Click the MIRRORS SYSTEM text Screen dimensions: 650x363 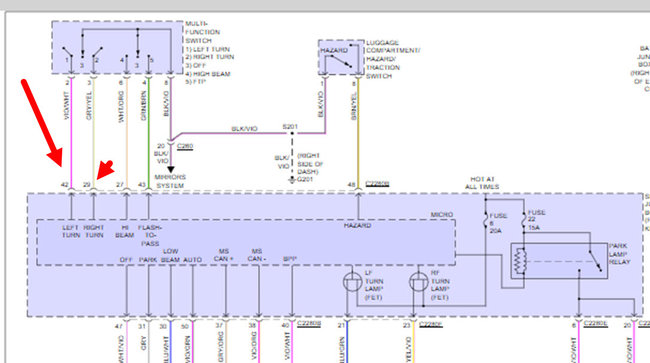tap(170, 181)
